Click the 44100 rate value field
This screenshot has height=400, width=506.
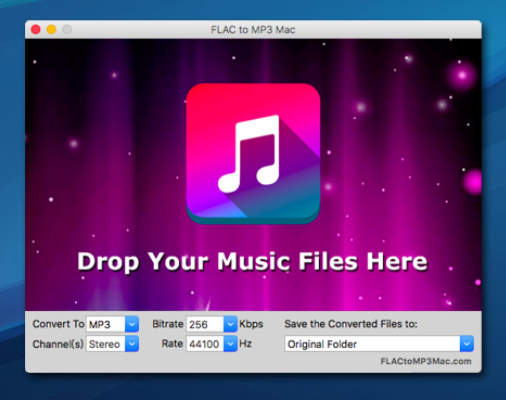click(x=205, y=344)
